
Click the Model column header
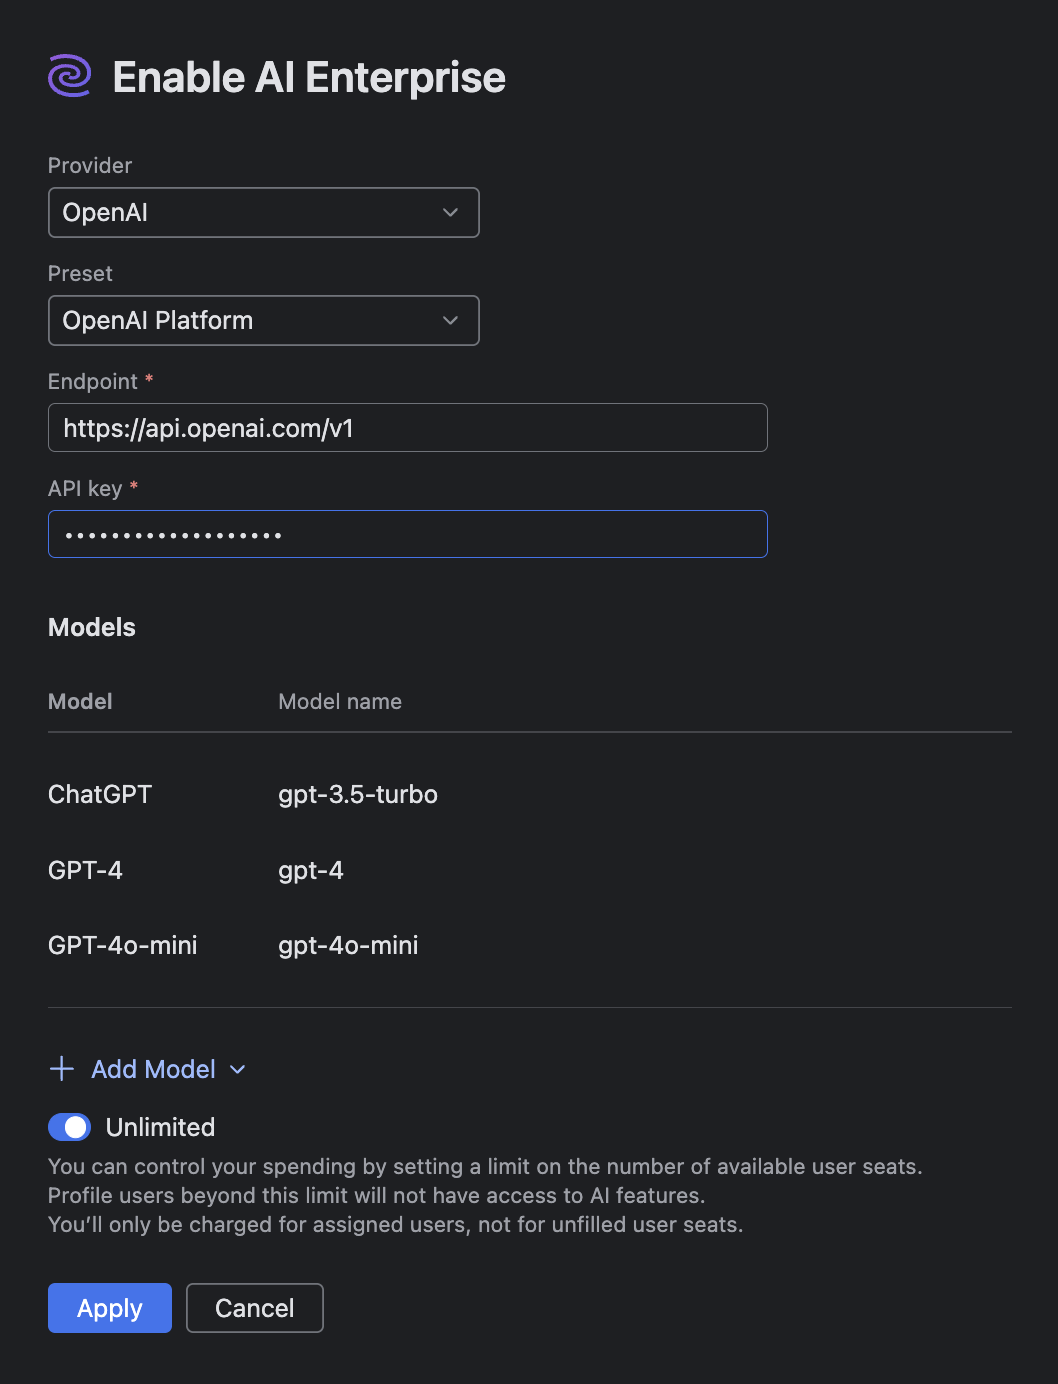80,701
